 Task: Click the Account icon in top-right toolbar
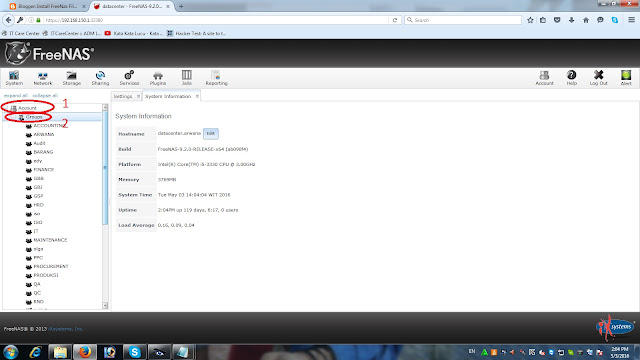click(x=544, y=78)
